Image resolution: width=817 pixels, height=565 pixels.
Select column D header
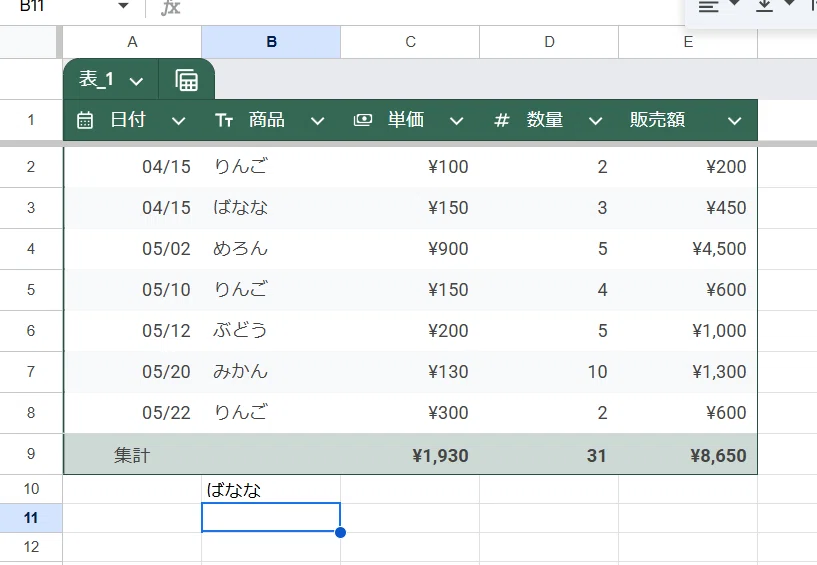pyautogui.click(x=549, y=42)
